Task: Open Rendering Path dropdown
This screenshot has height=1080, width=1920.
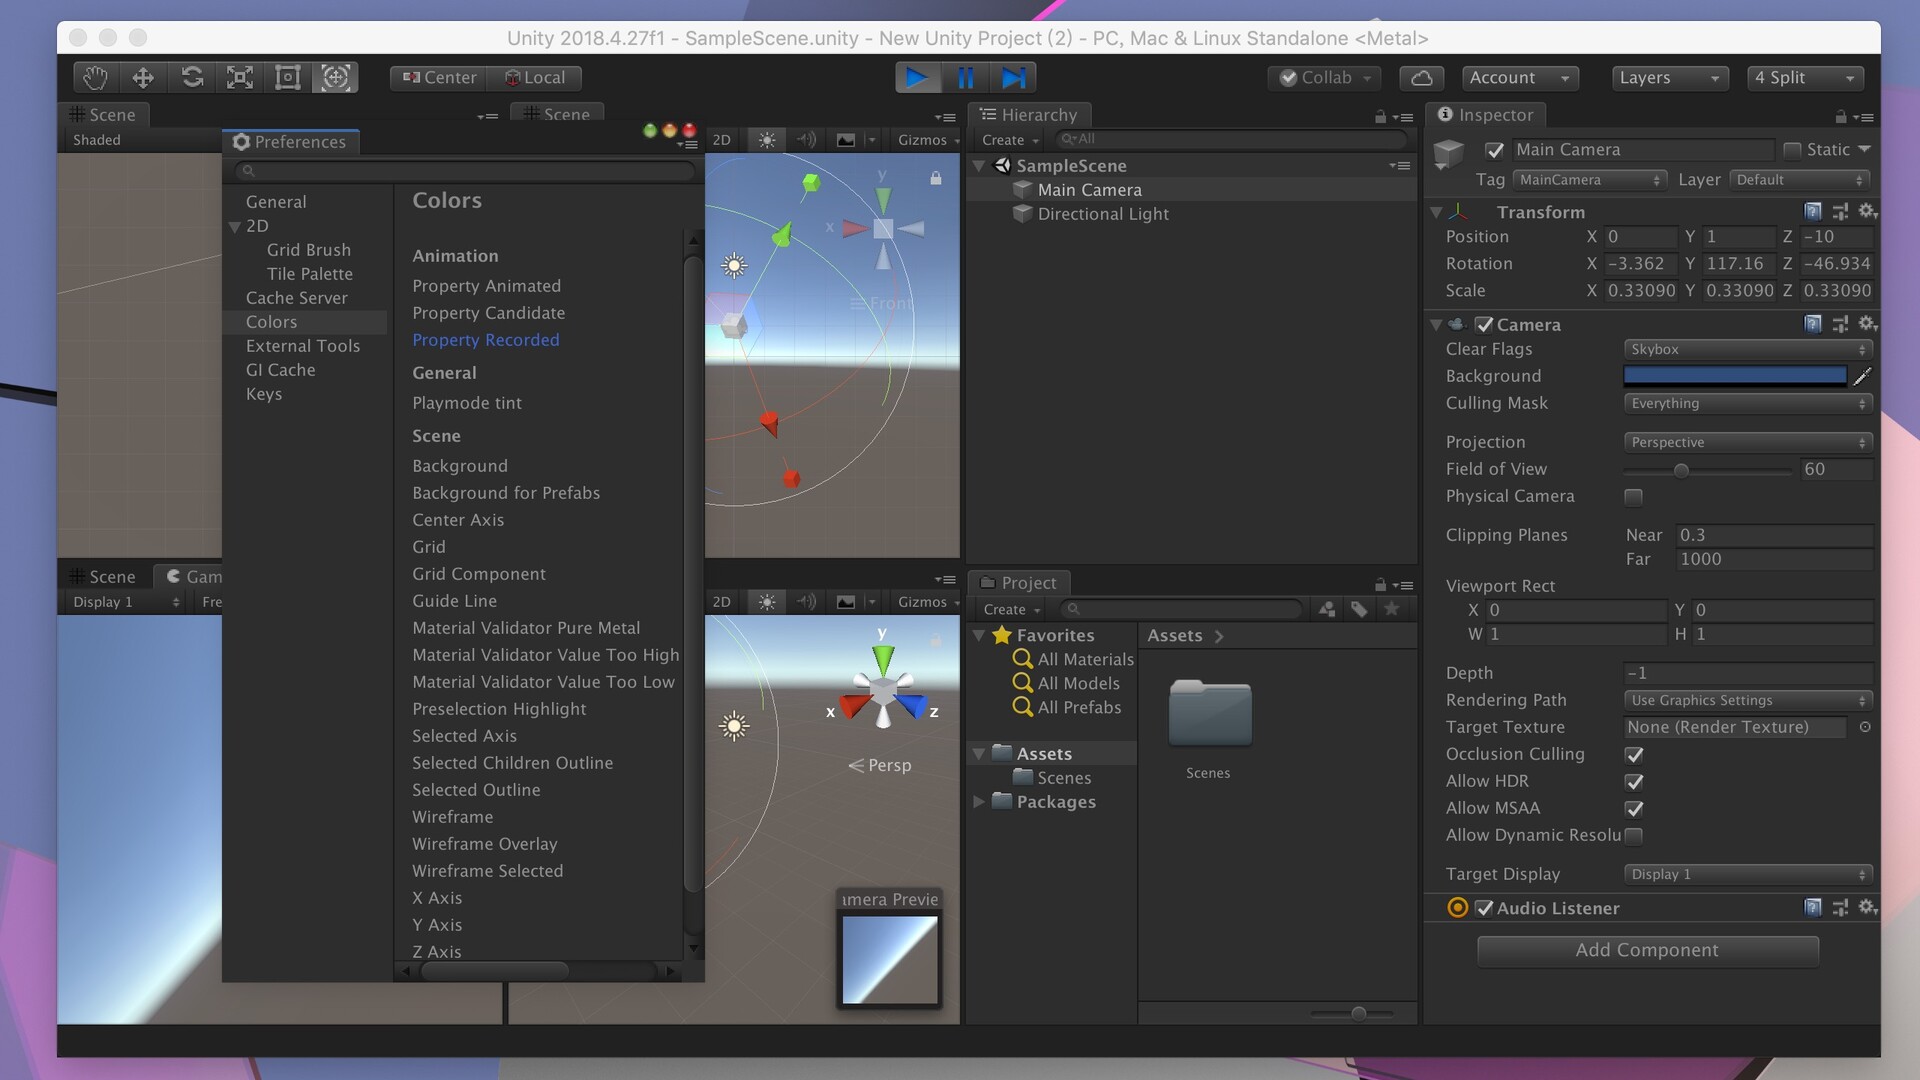Action: pos(1748,700)
